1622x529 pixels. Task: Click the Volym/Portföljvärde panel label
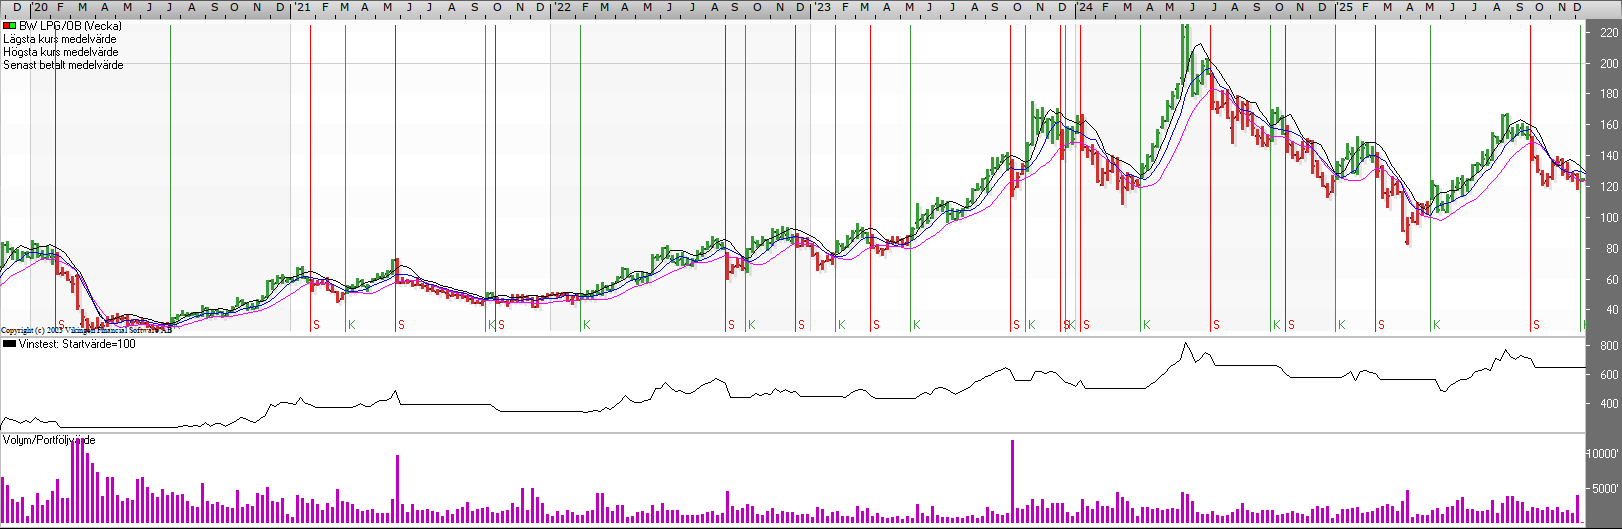point(49,440)
